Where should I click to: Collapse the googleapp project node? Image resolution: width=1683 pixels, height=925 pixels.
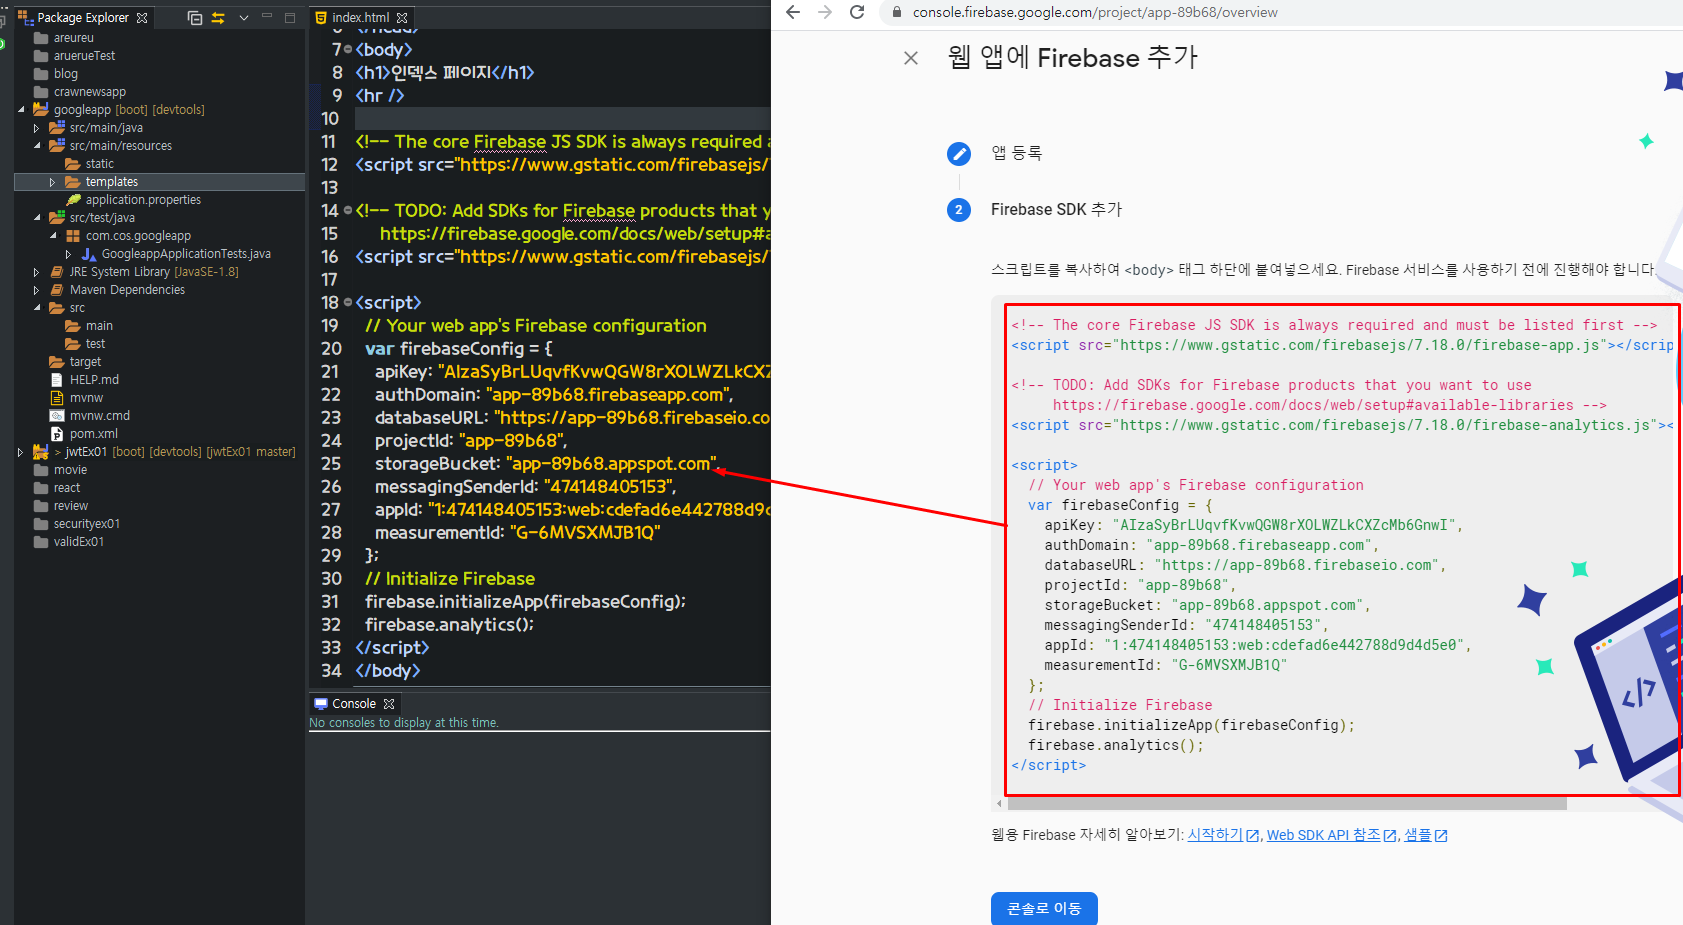tap(21, 110)
